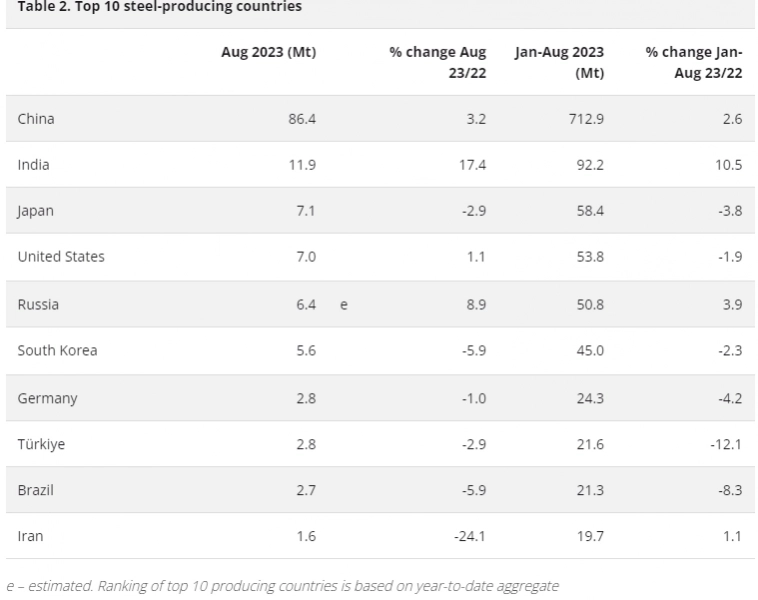This screenshot has width=758, height=600.
Task: Click the Jan-Aug 2023 (Mt) column header
Action: click(559, 62)
